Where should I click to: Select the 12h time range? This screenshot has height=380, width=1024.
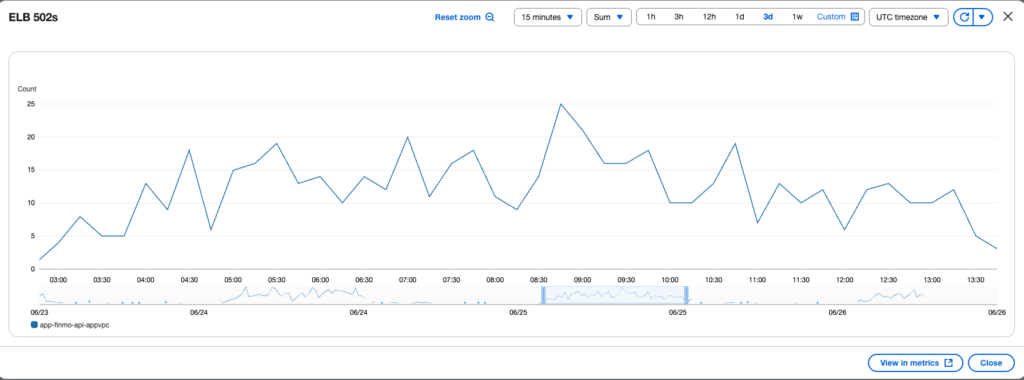click(x=709, y=17)
